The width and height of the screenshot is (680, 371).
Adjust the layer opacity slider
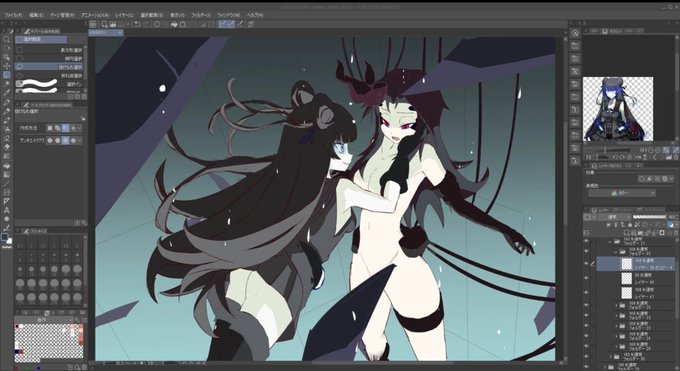click(649, 217)
